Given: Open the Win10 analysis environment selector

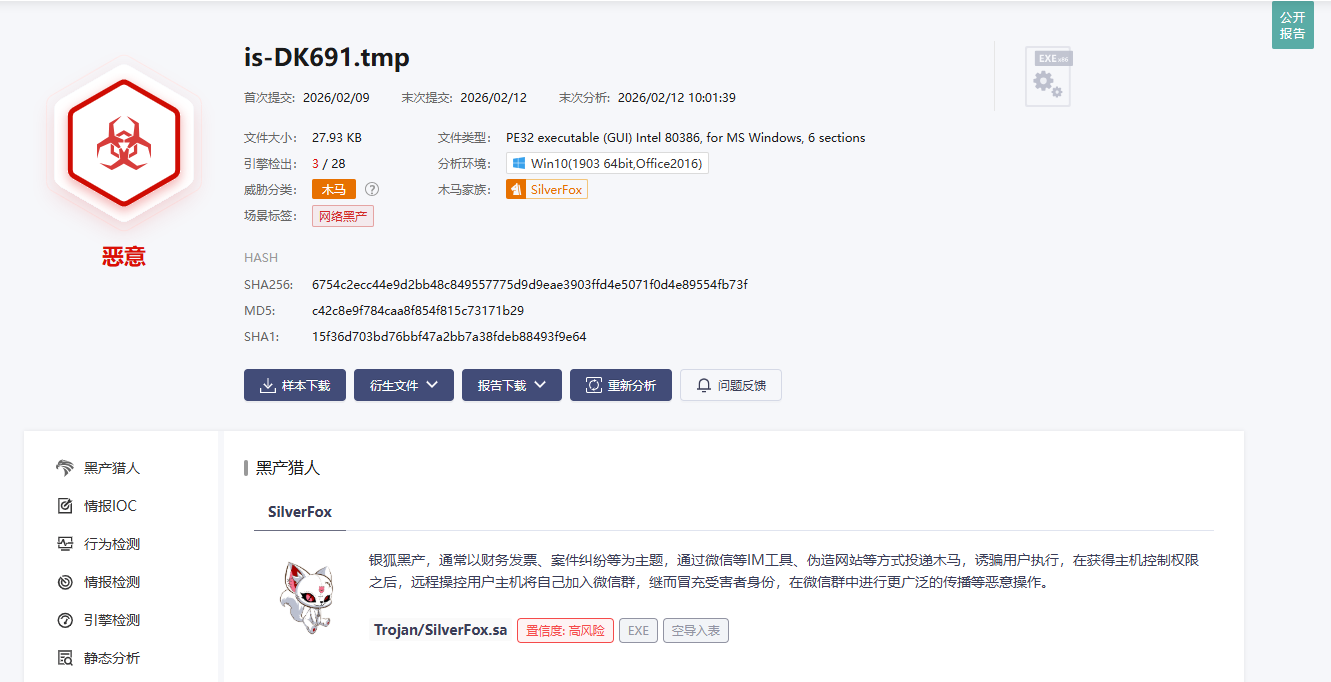Looking at the screenshot, I should 607,163.
